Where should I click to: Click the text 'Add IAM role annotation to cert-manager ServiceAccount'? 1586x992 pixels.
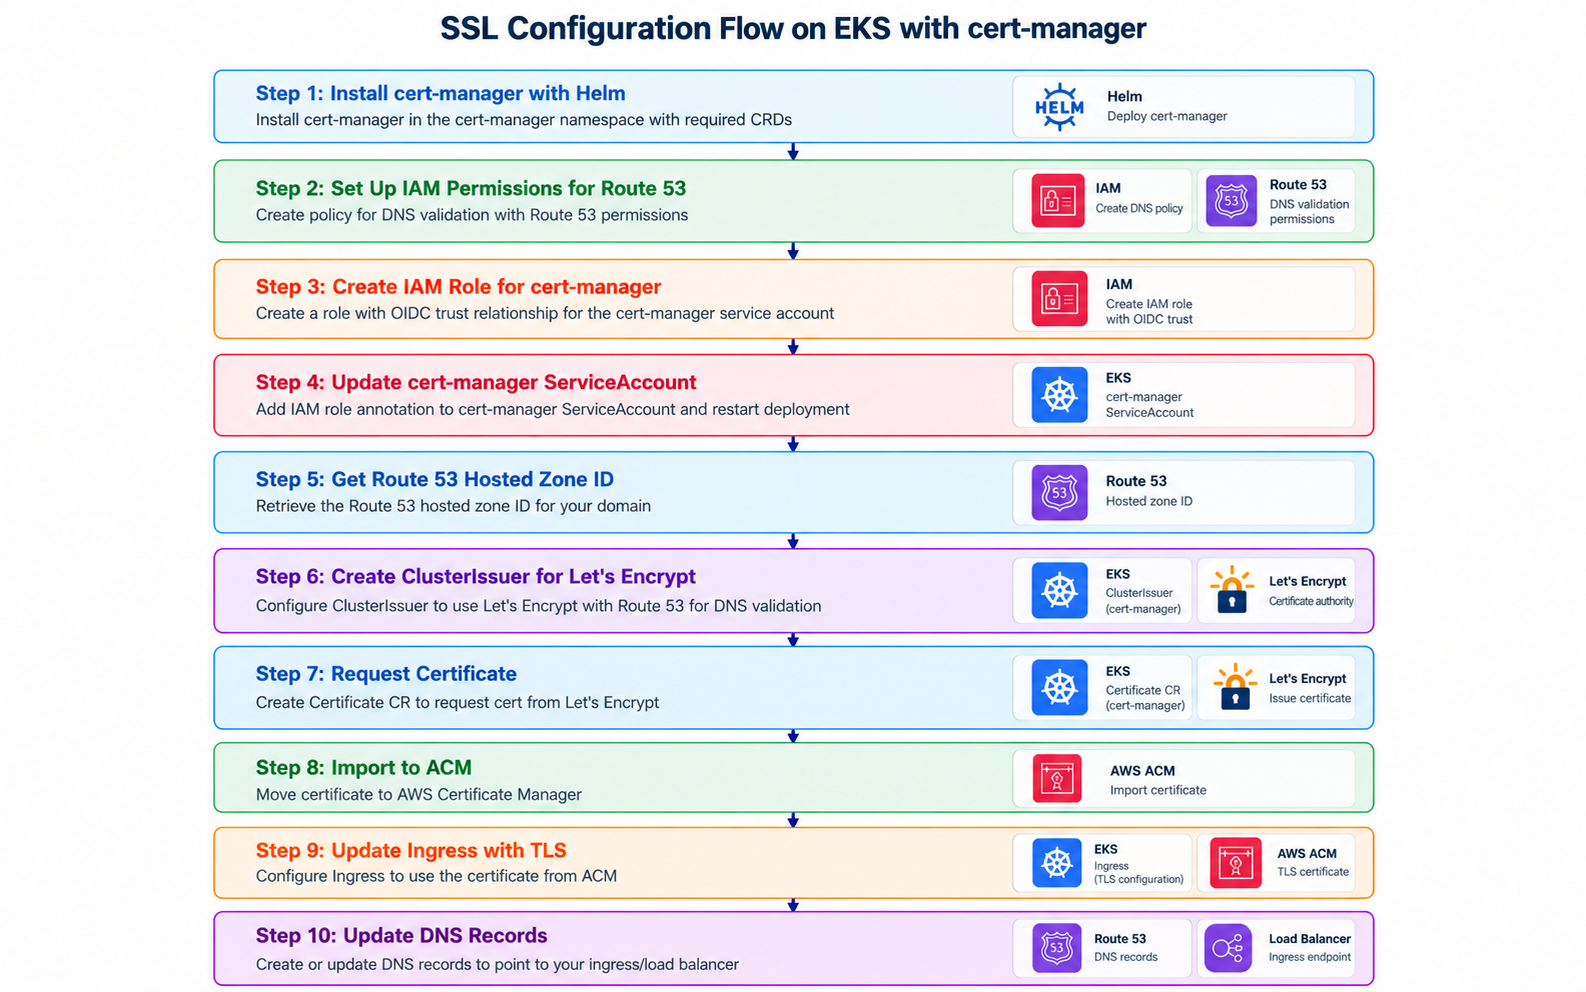point(553,409)
